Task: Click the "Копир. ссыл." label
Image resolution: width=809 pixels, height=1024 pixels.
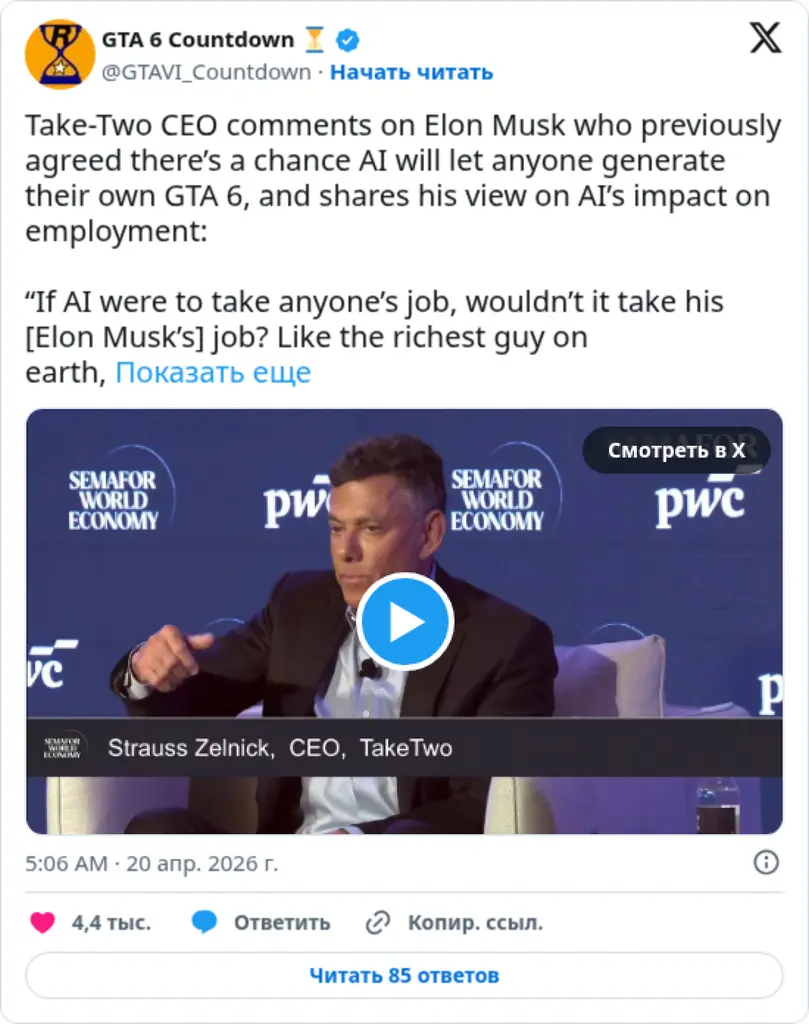Action: (x=475, y=923)
